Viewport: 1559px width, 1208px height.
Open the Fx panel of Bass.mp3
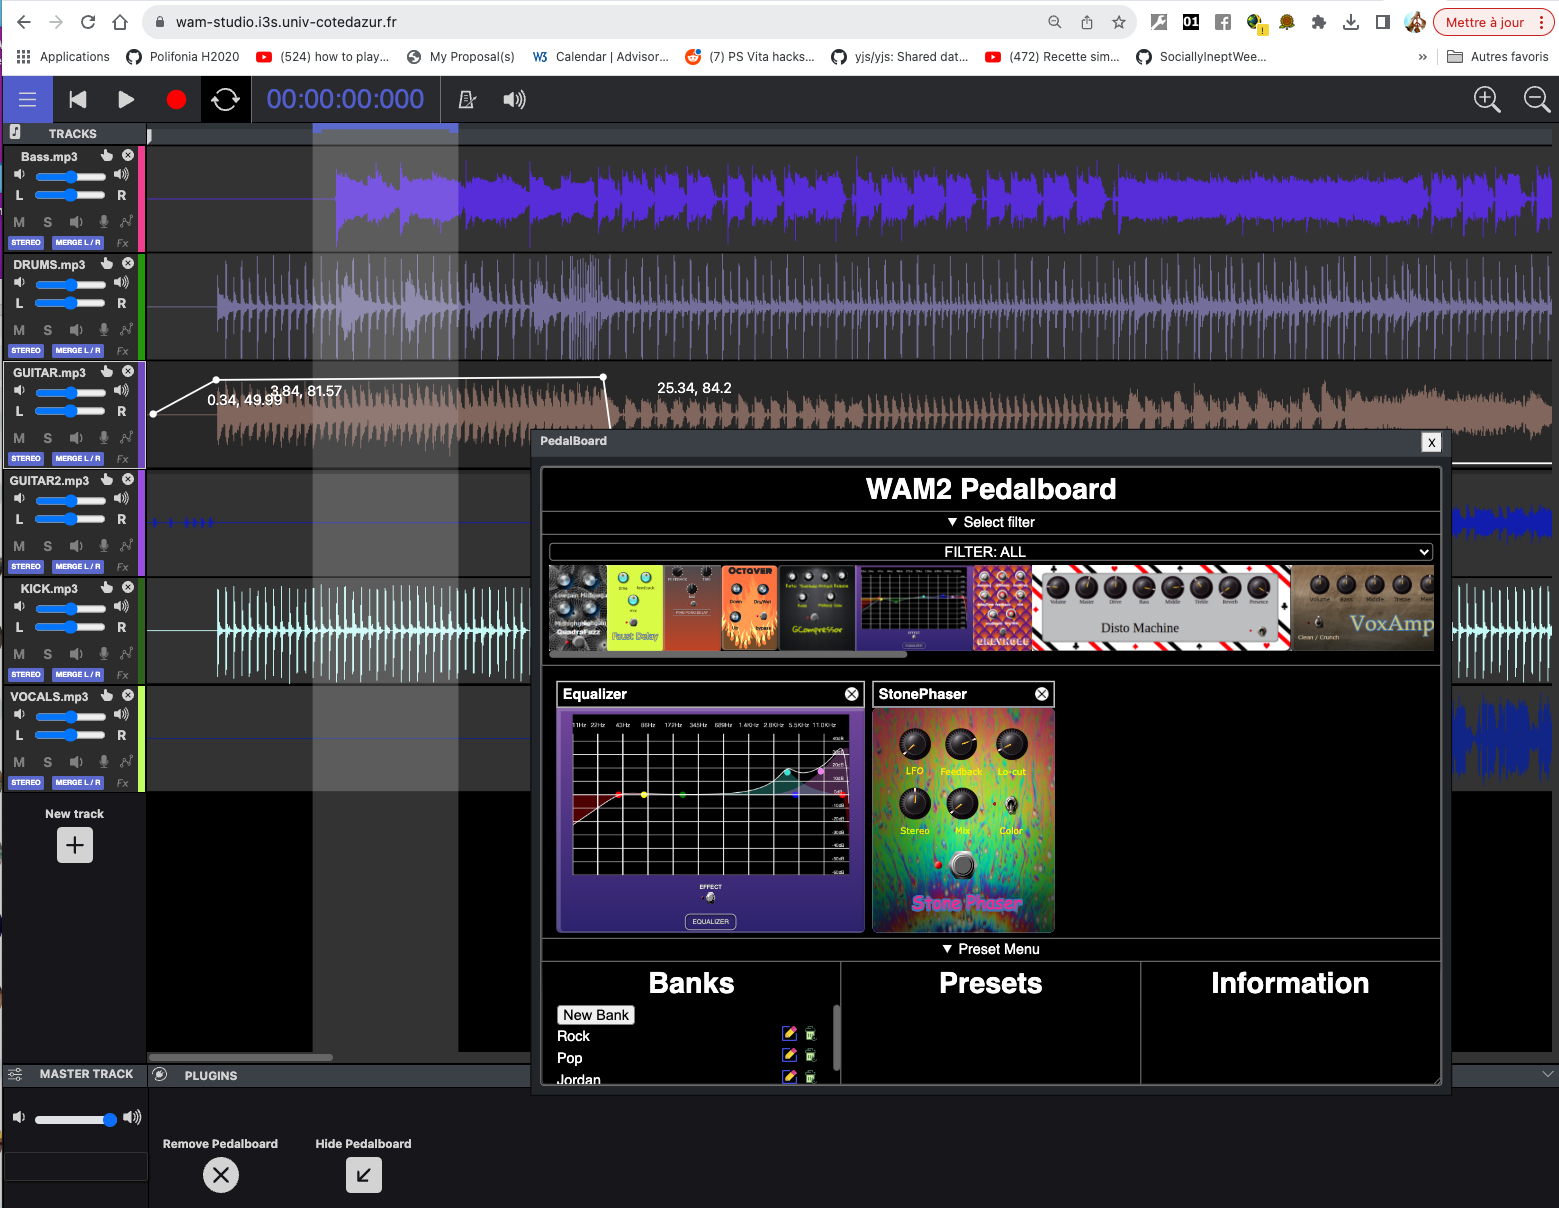123,243
